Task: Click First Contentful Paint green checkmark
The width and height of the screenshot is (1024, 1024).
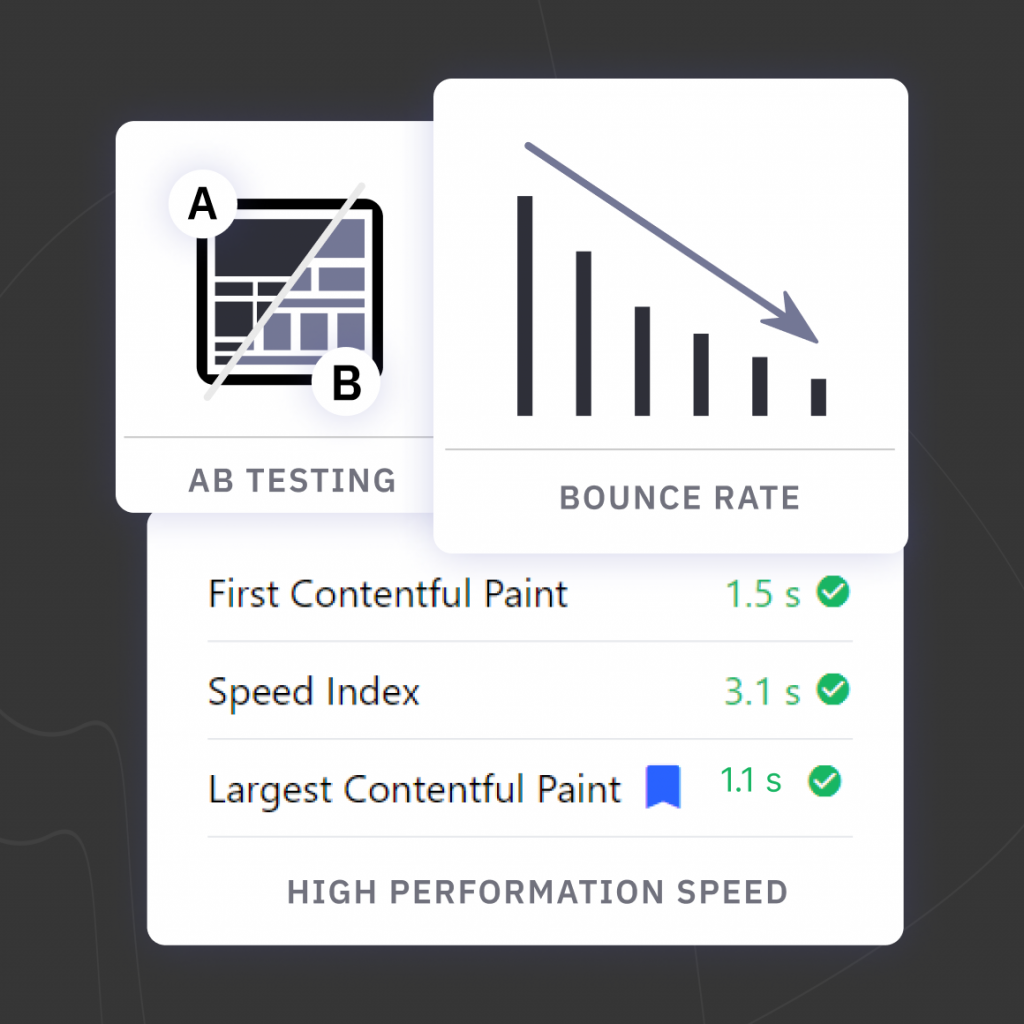Action: [833, 592]
